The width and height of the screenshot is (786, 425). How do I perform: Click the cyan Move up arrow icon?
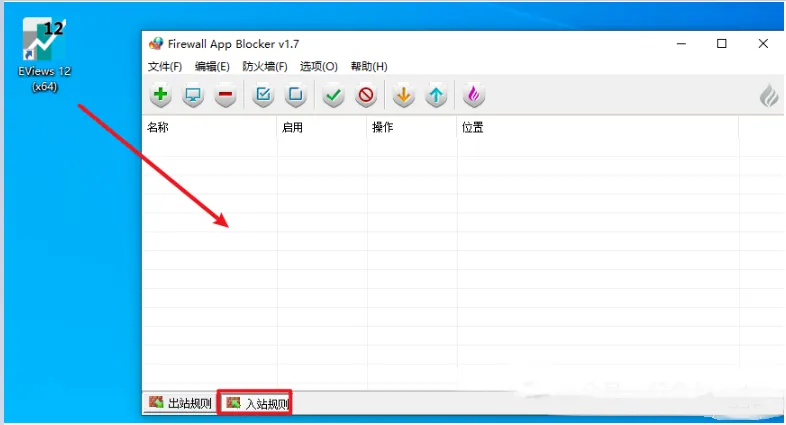point(436,95)
